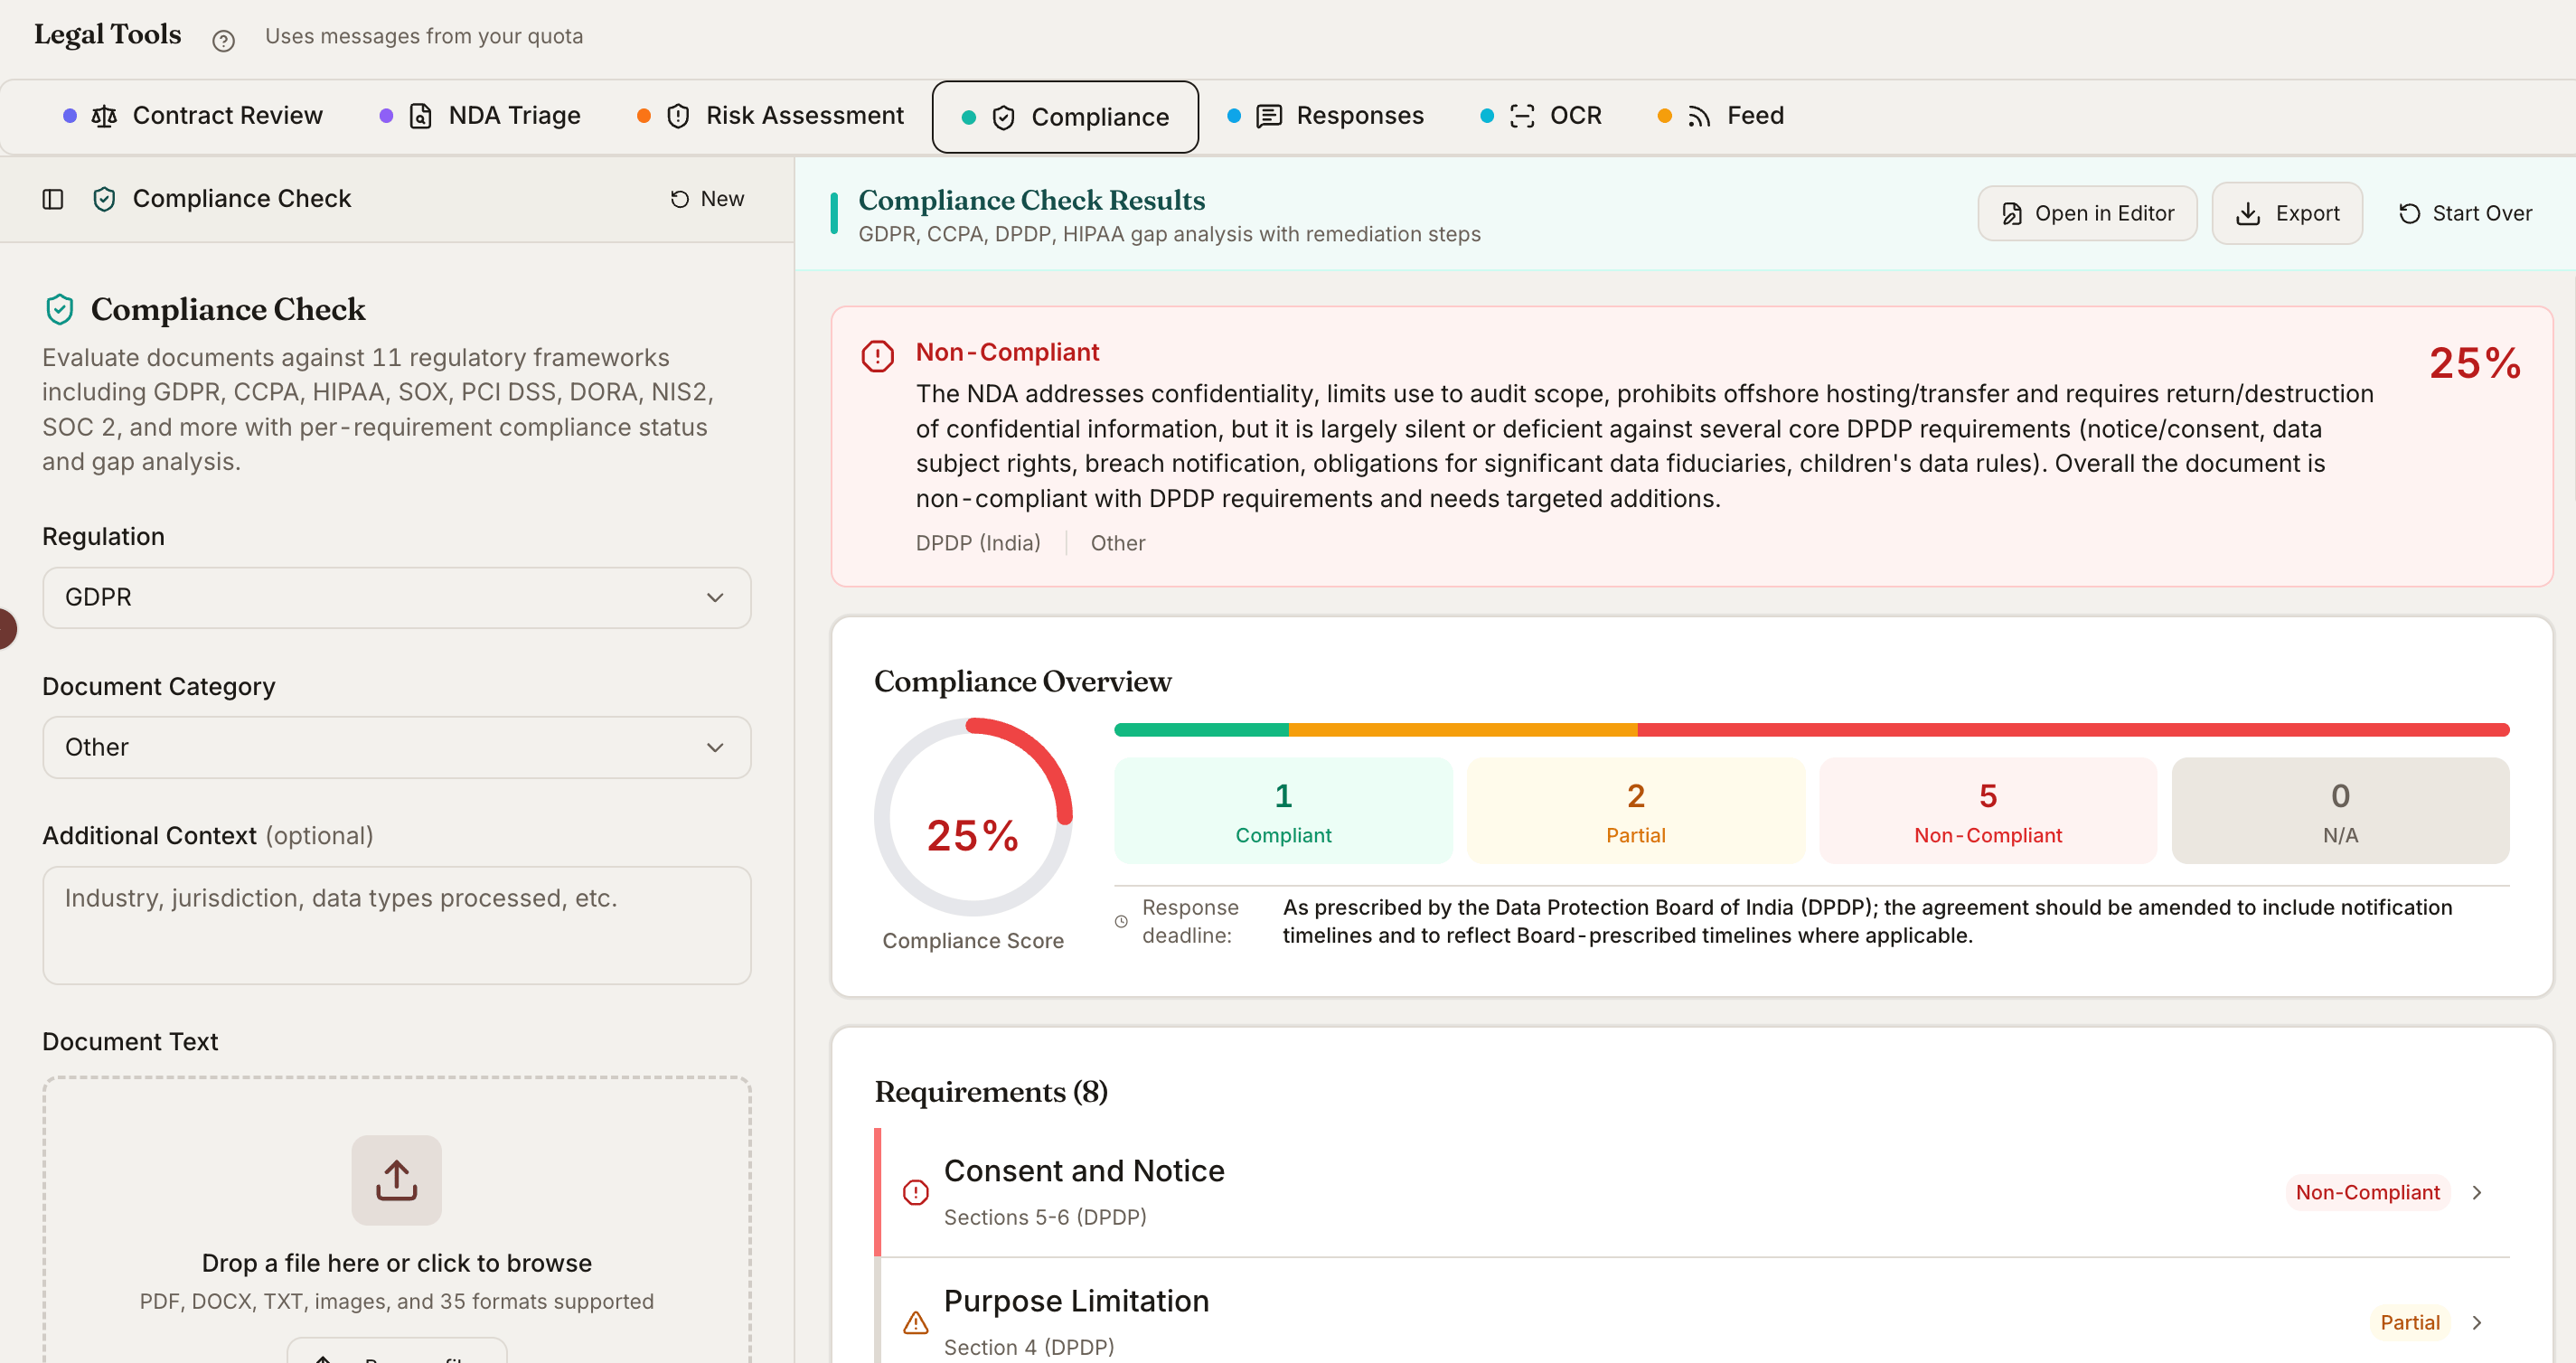Click the Compliance Overview heading
Viewport: 2576px width, 1363px height.
coord(1022,682)
